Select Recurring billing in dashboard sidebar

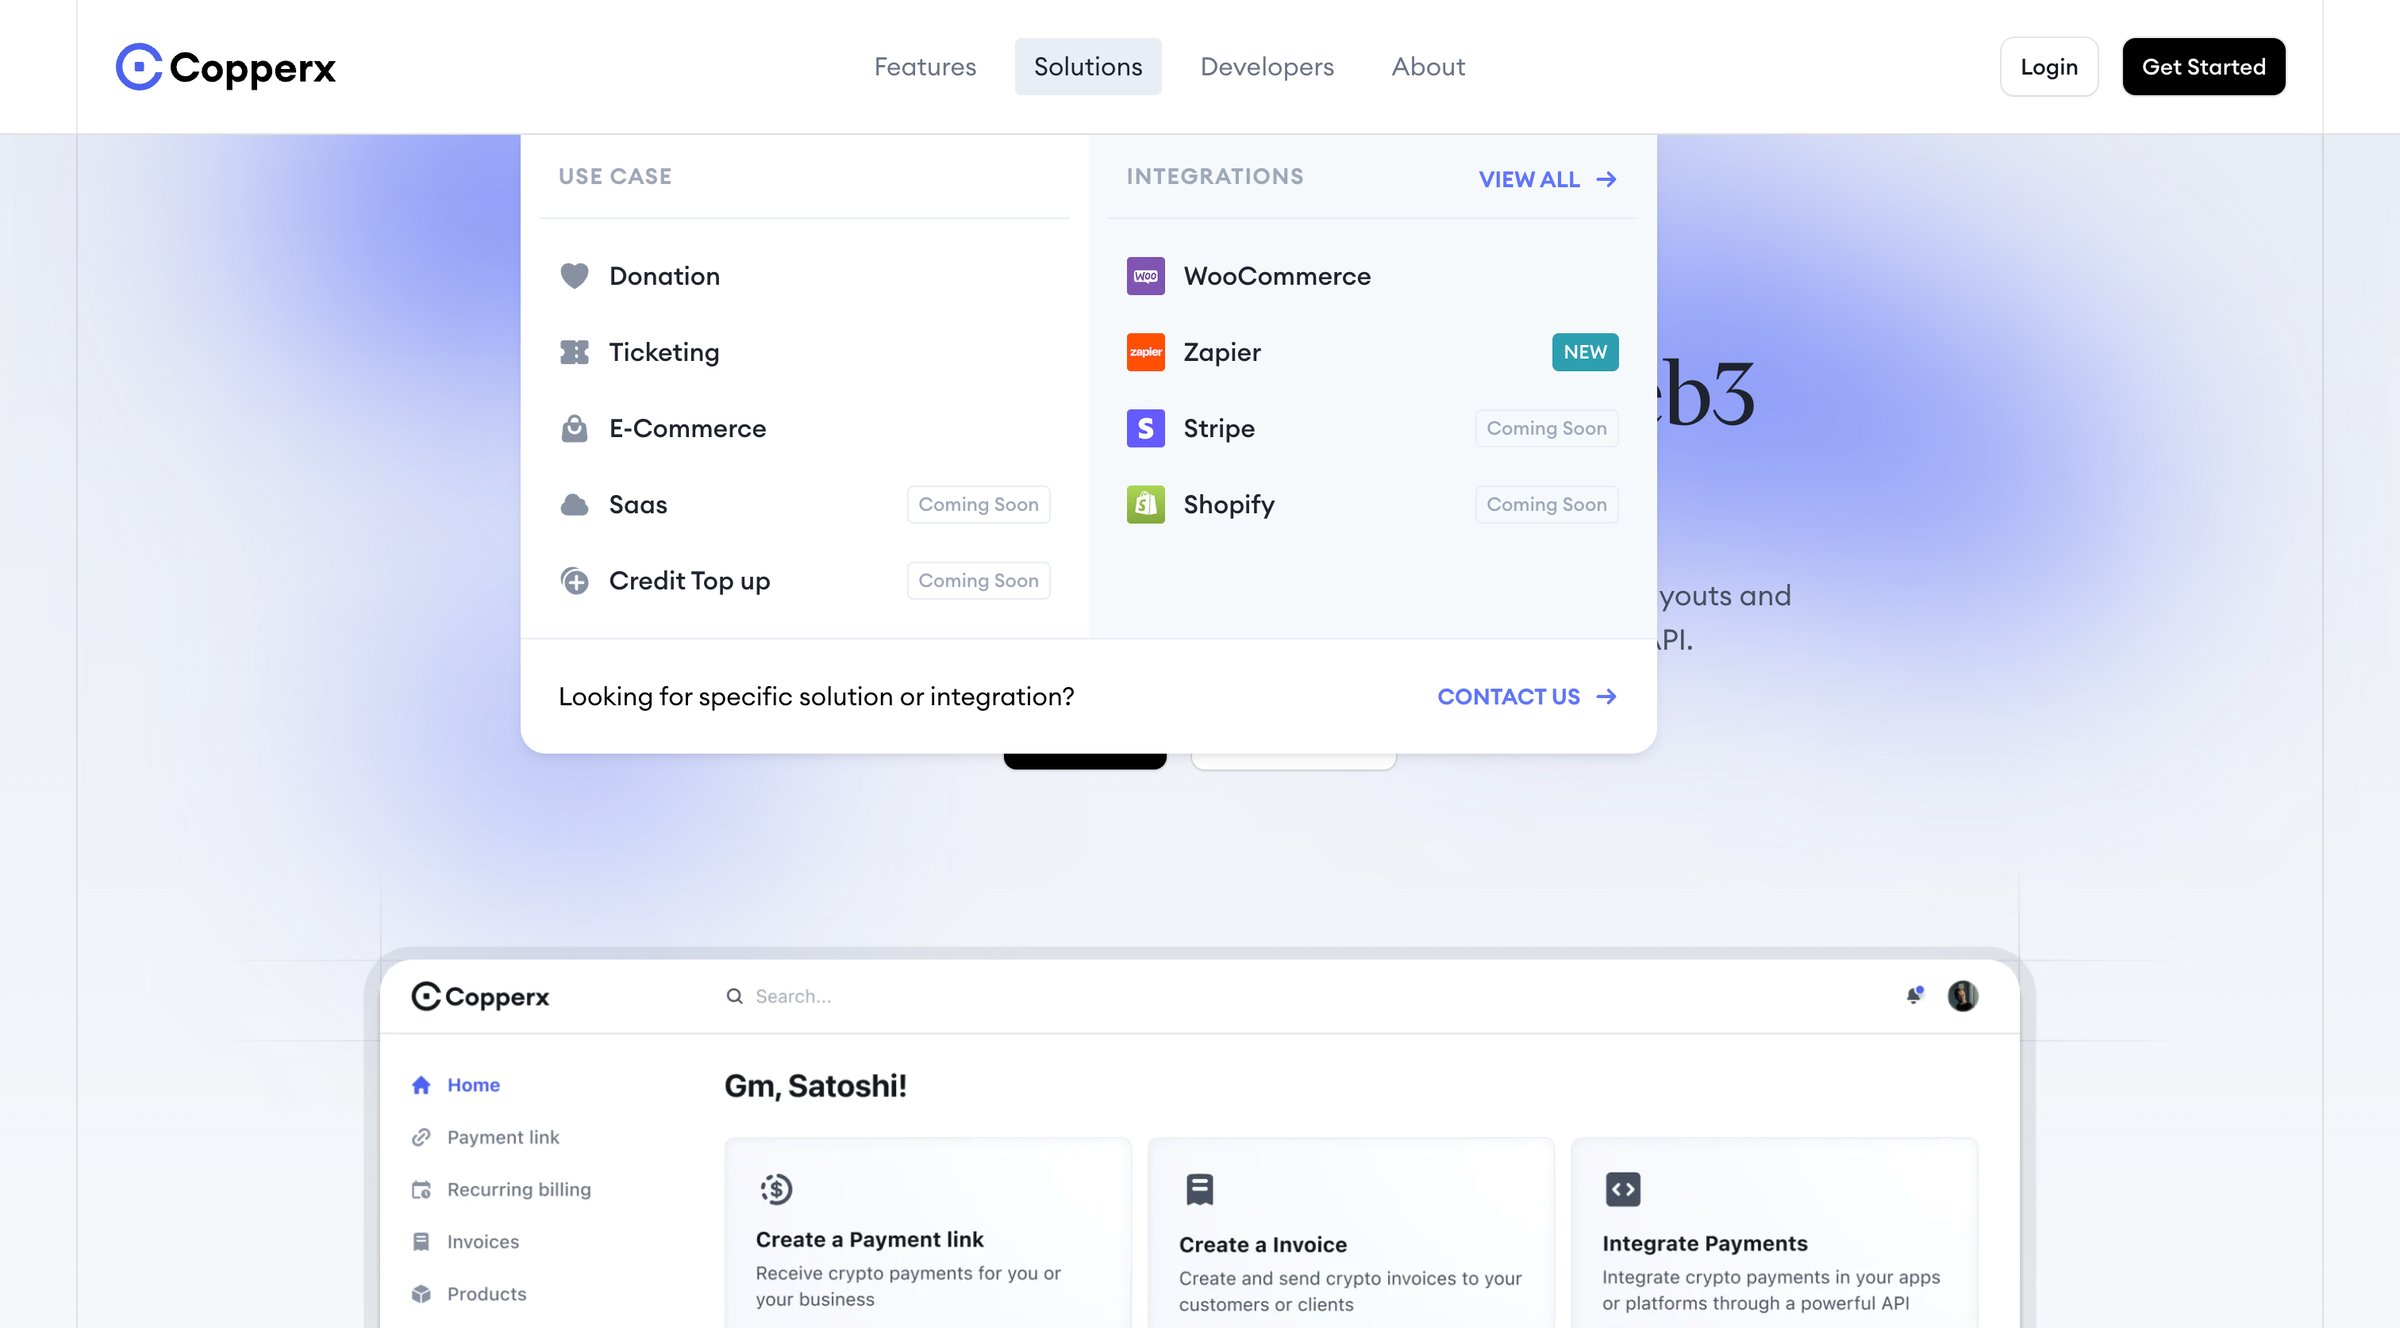pos(519,1189)
